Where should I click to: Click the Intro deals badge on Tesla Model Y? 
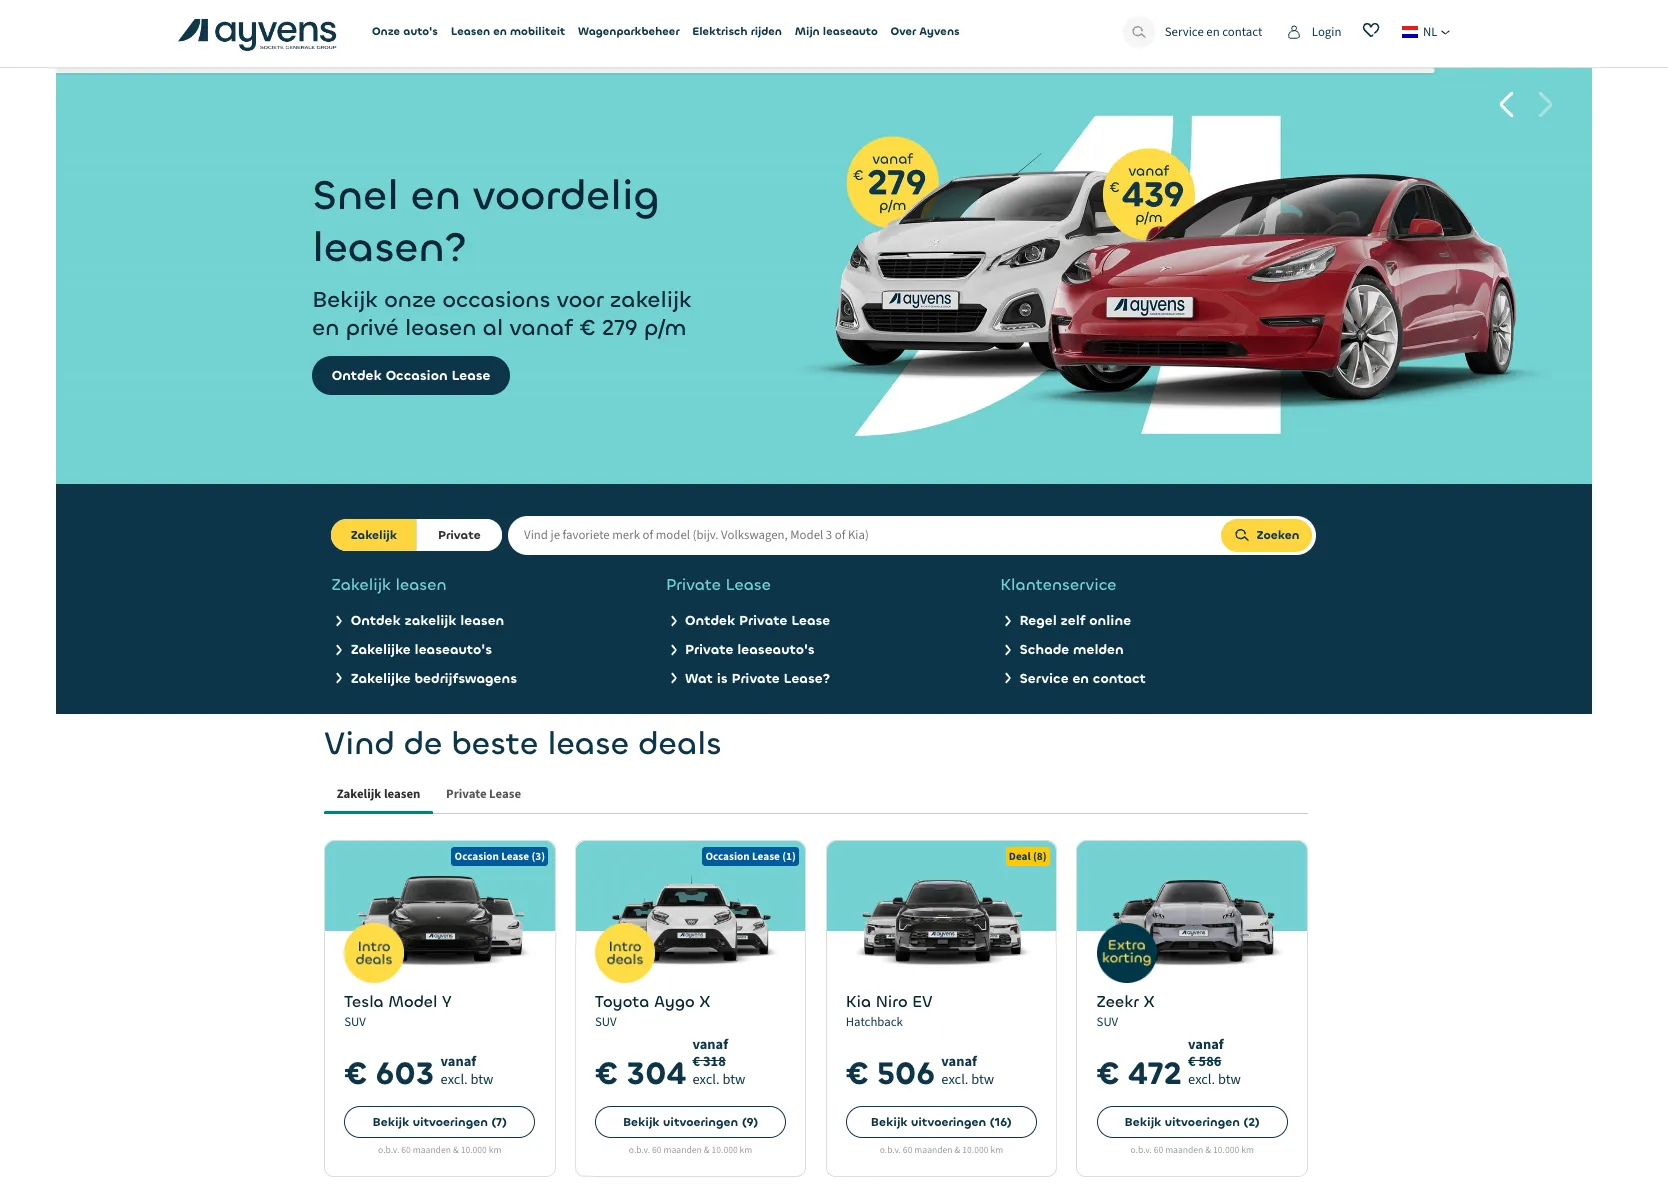click(374, 953)
